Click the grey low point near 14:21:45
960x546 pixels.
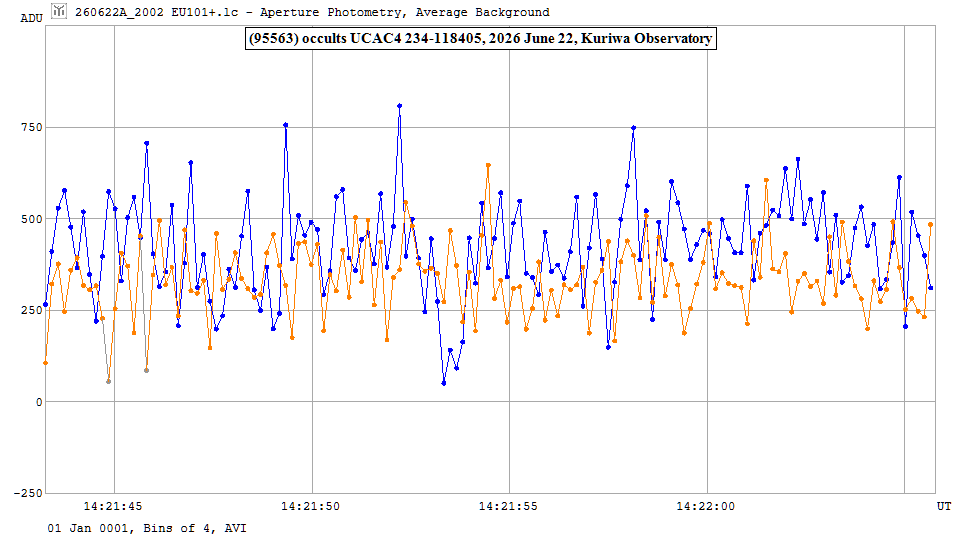tap(108, 381)
